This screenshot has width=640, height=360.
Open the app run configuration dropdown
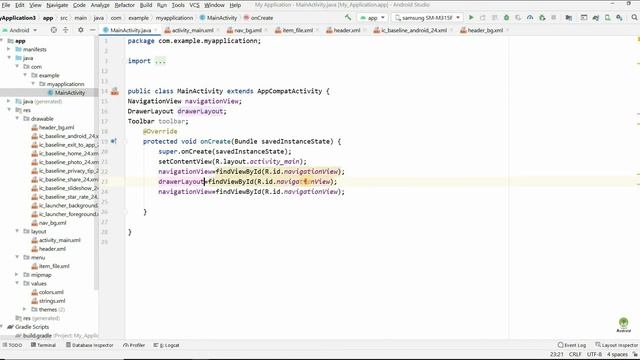[373, 18]
